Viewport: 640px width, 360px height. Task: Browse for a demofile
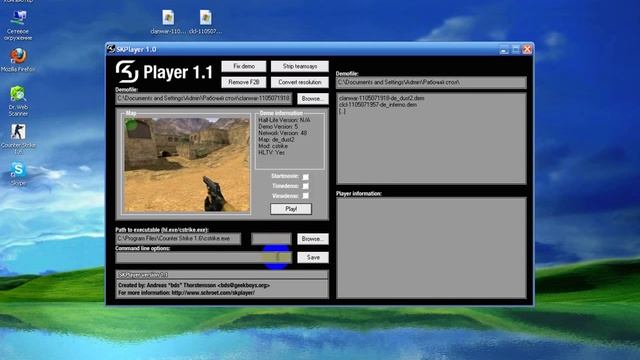click(x=313, y=99)
